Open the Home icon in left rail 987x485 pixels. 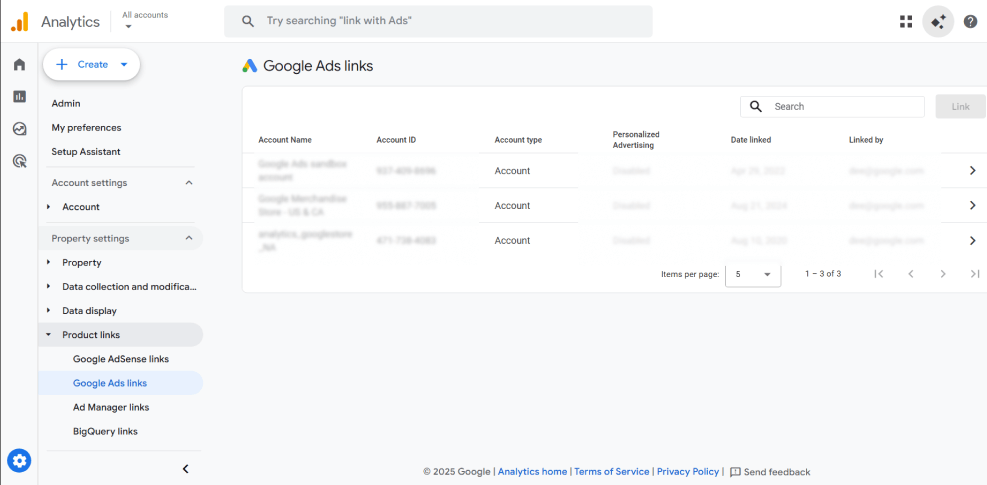[x=20, y=64]
